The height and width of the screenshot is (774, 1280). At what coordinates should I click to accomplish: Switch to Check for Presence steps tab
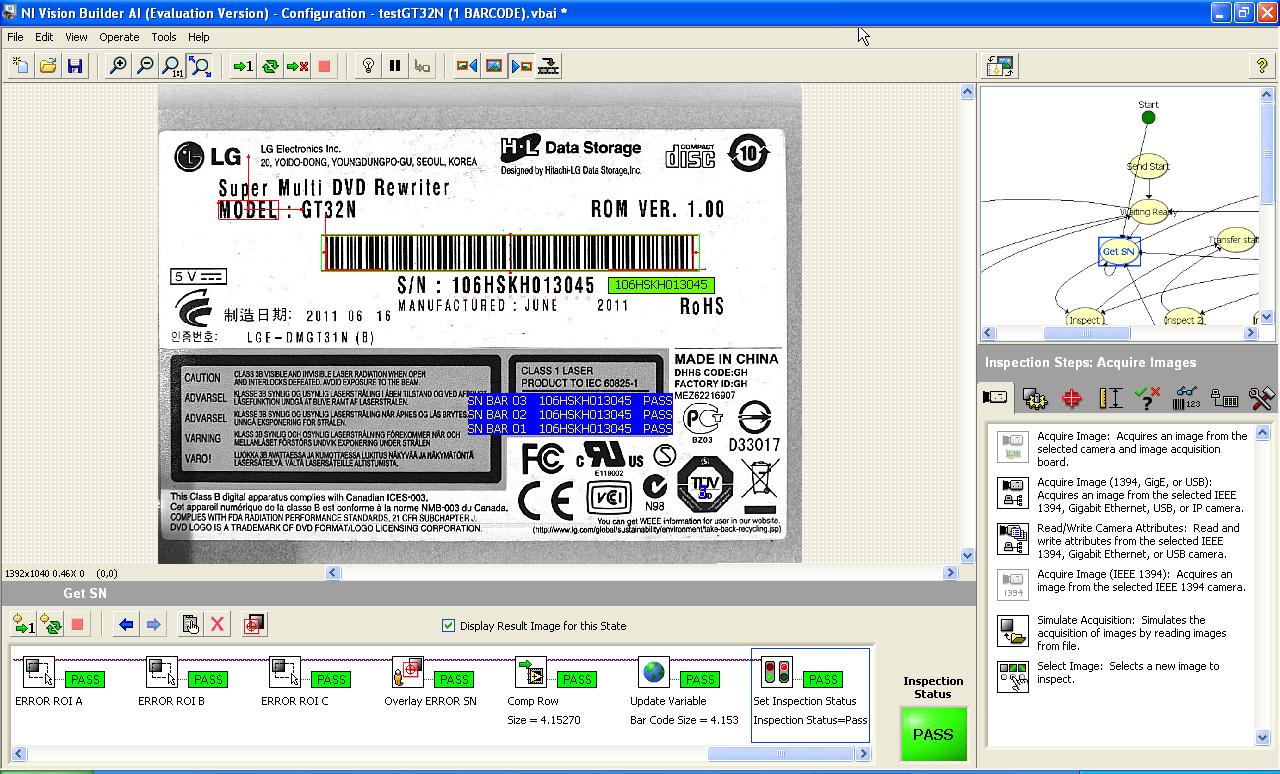click(x=1148, y=398)
